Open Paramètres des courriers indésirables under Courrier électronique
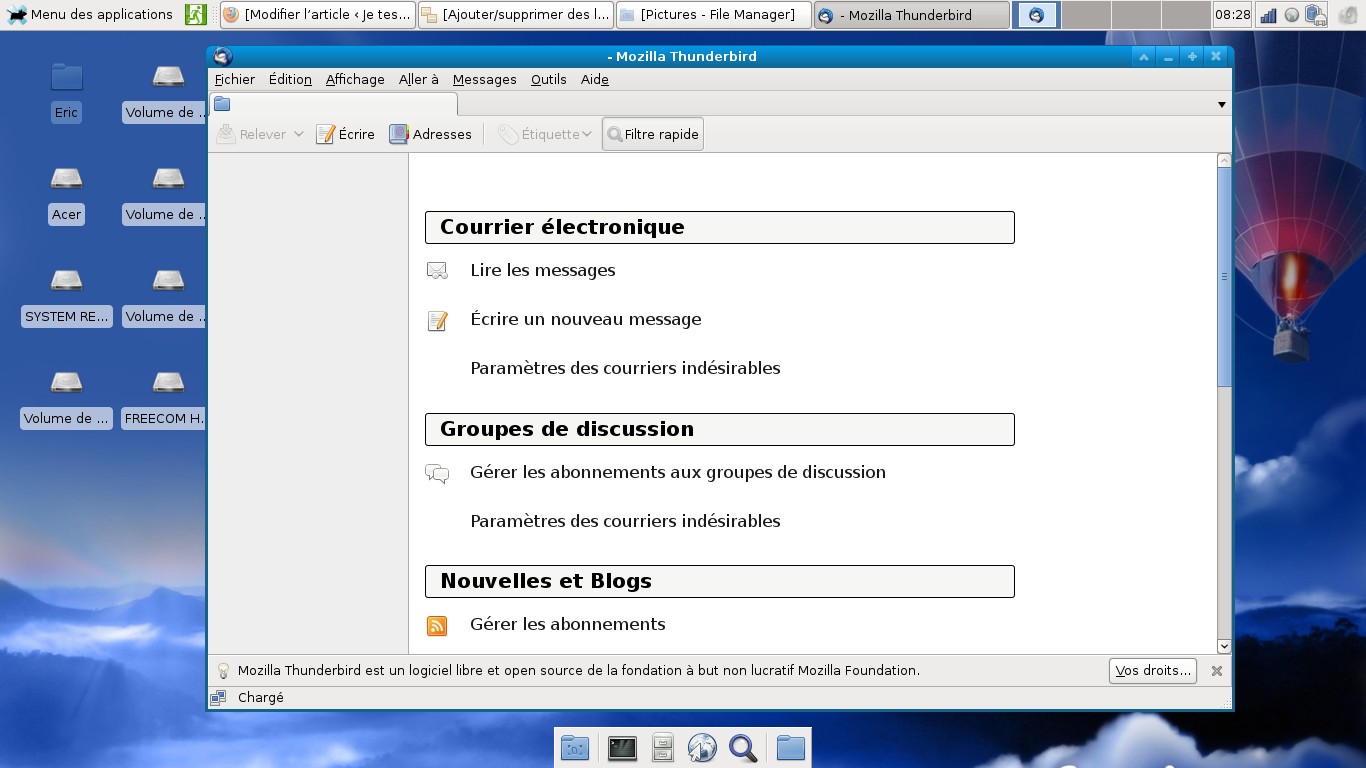Viewport: 1366px width, 768px height. 625,368
